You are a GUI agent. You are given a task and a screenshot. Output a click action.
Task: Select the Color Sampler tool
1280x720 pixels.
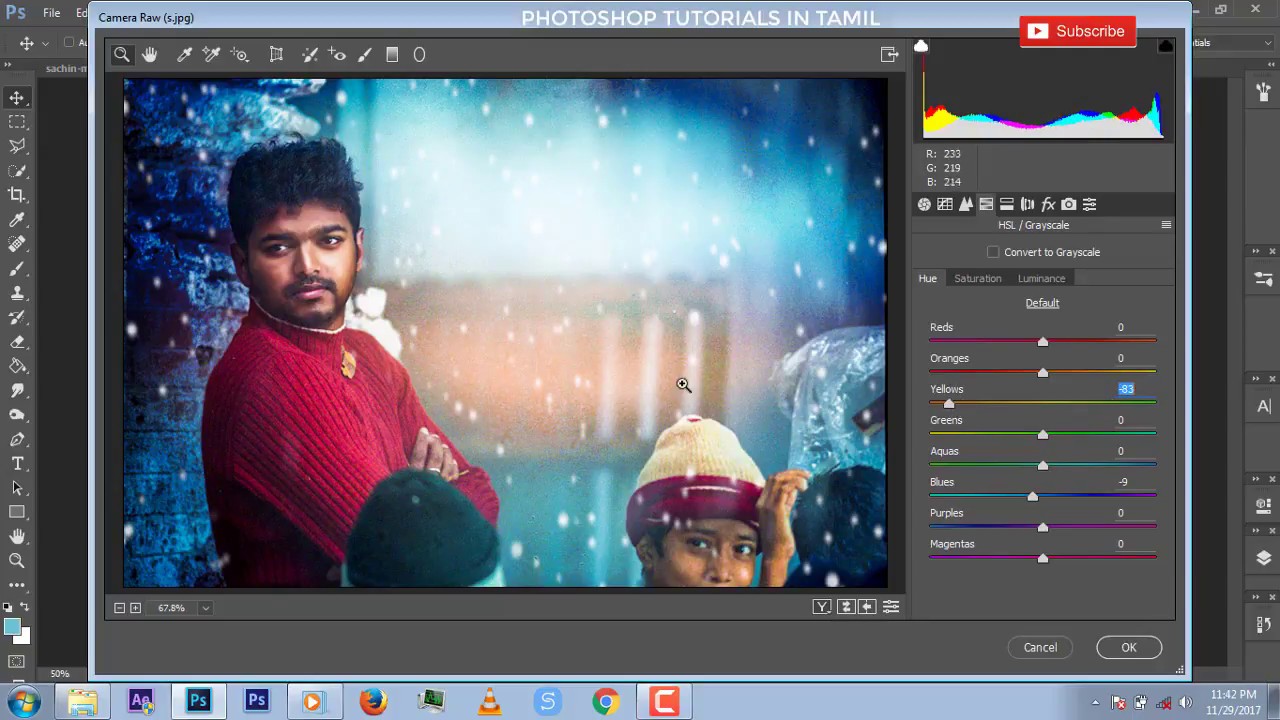tap(211, 55)
